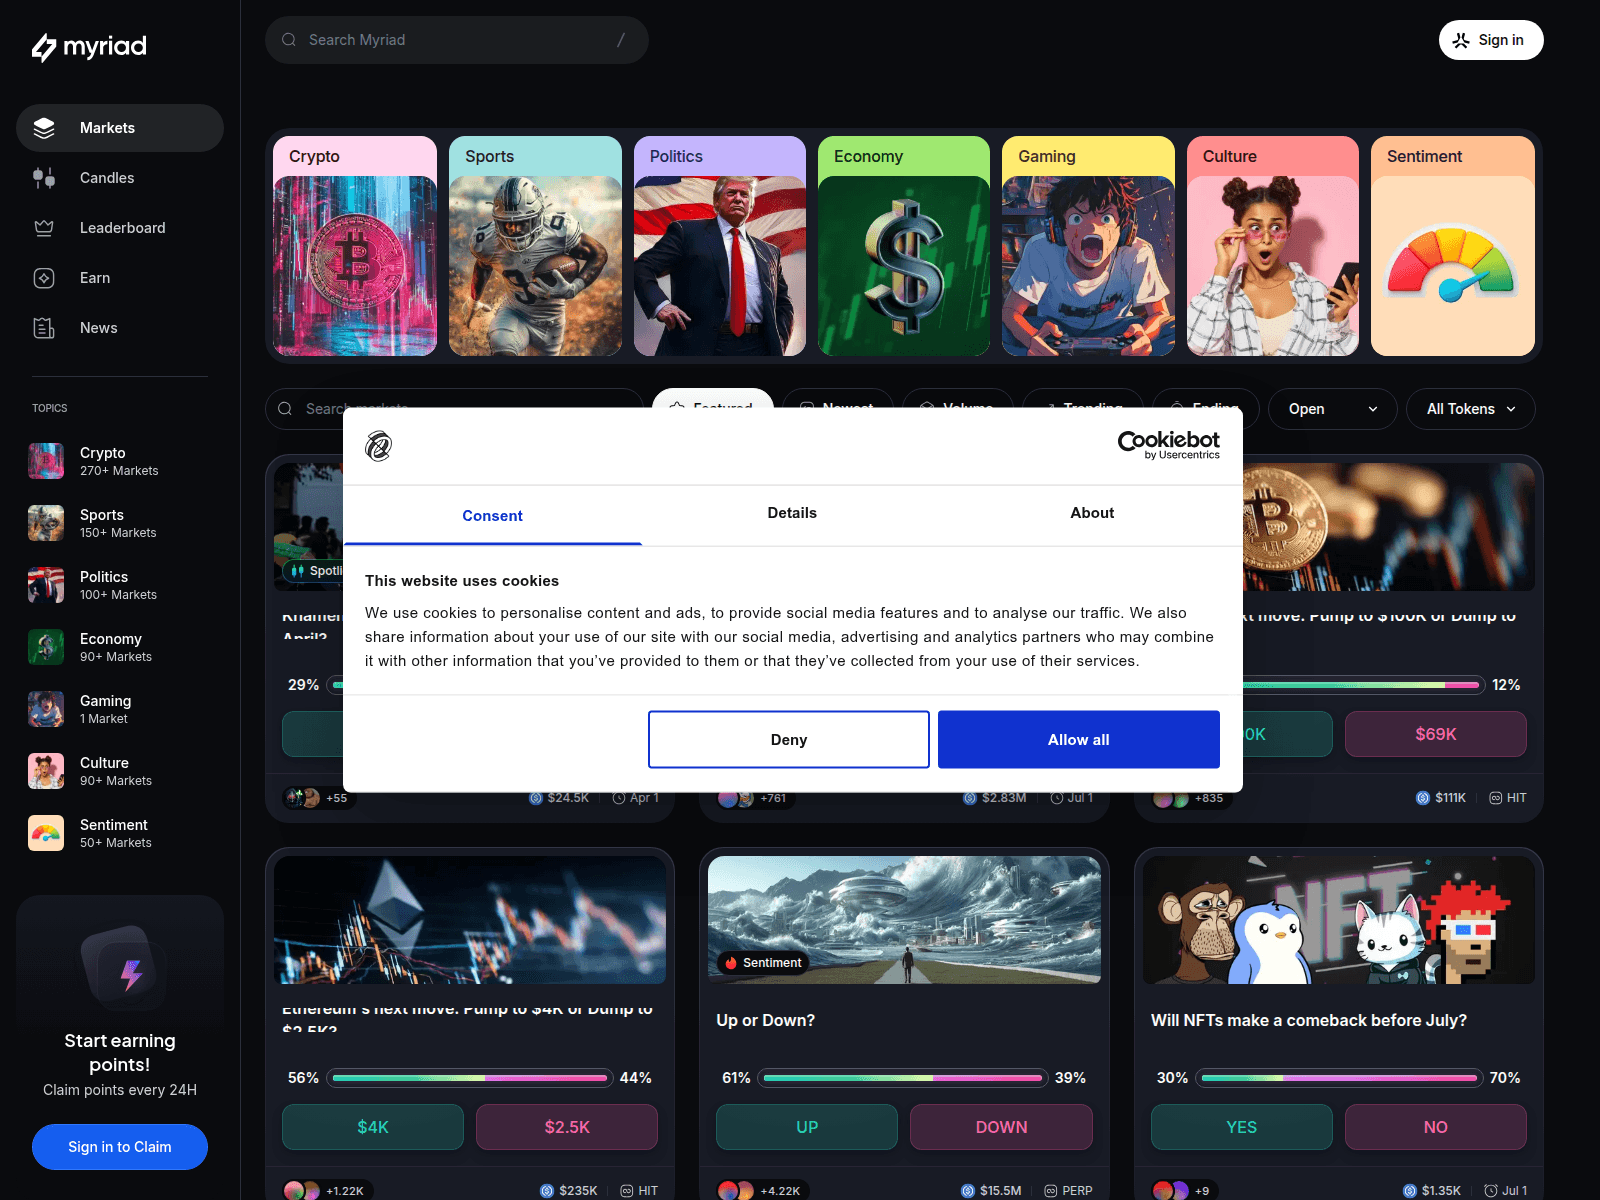Click the Sign in button
The width and height of the screenshot is (1600, 1200).
[1491, 40]
